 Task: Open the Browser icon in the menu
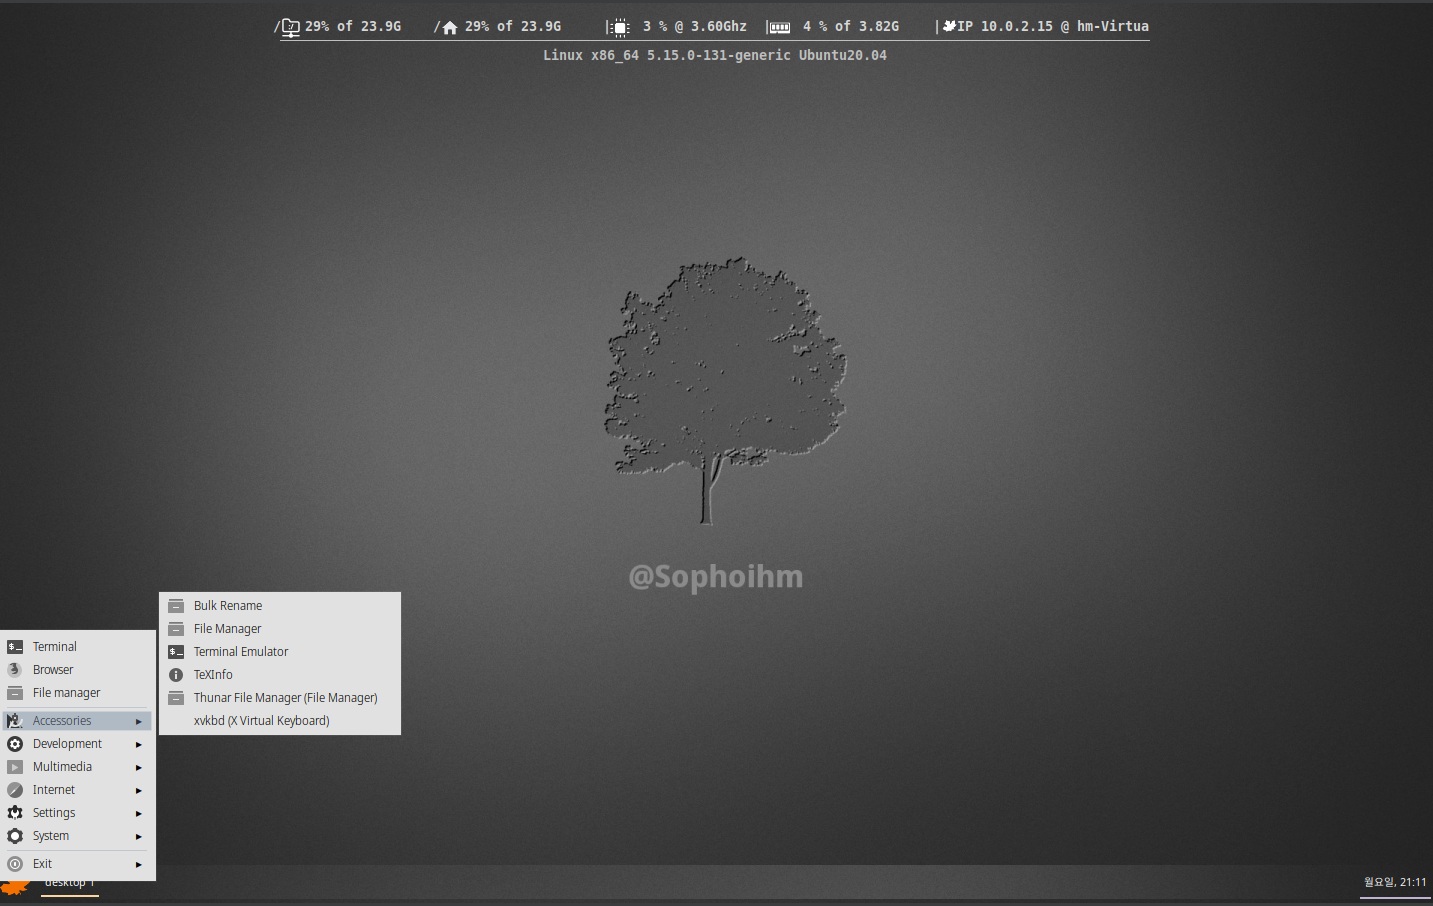(x=15, y=670)
